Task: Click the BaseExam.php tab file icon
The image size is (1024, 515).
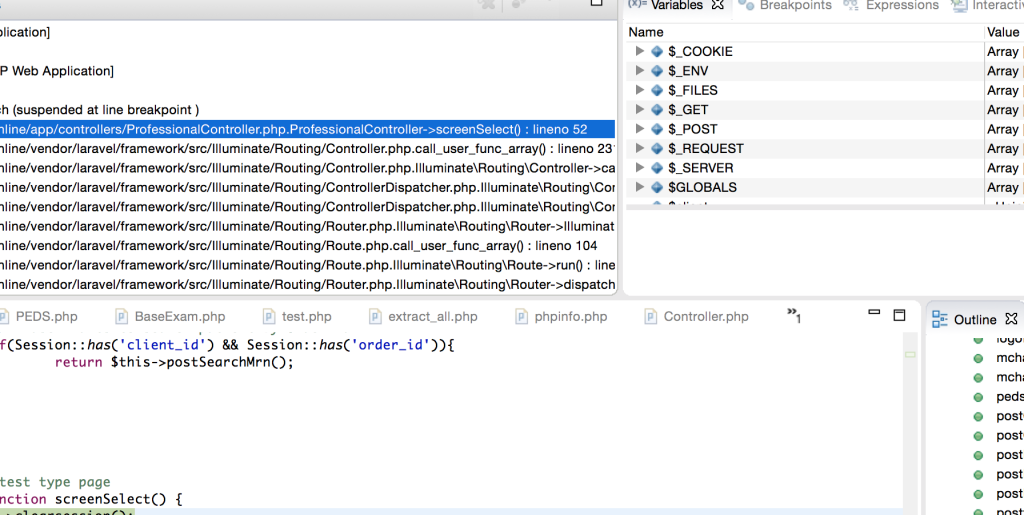Action: (x=122, y=317)
